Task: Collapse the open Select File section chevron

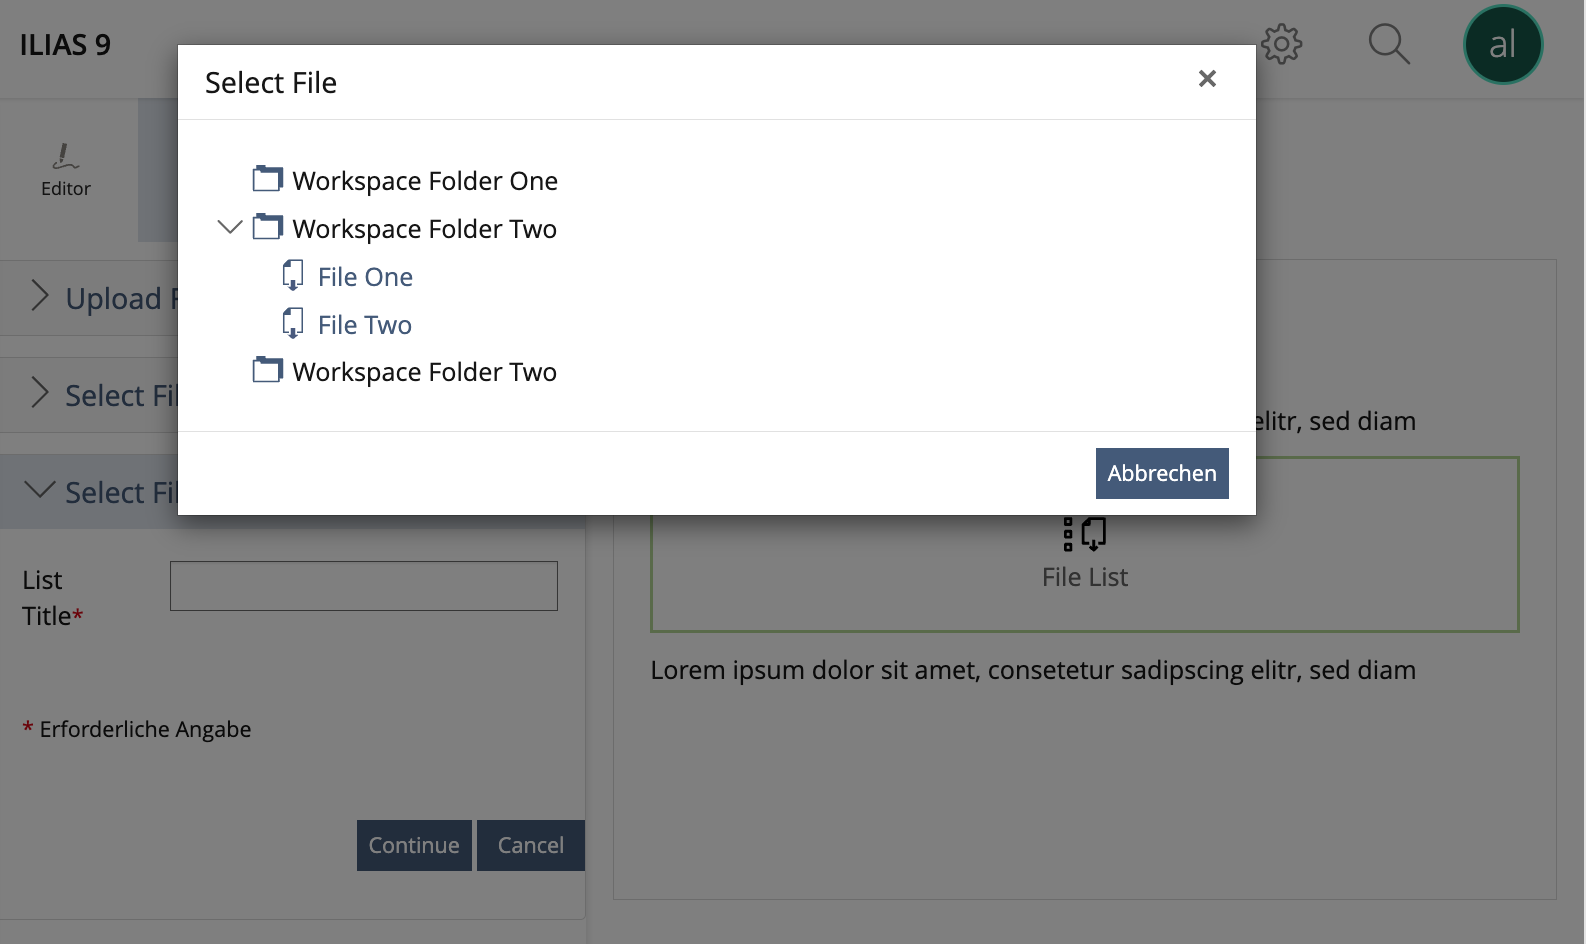Action: point(40,490)
